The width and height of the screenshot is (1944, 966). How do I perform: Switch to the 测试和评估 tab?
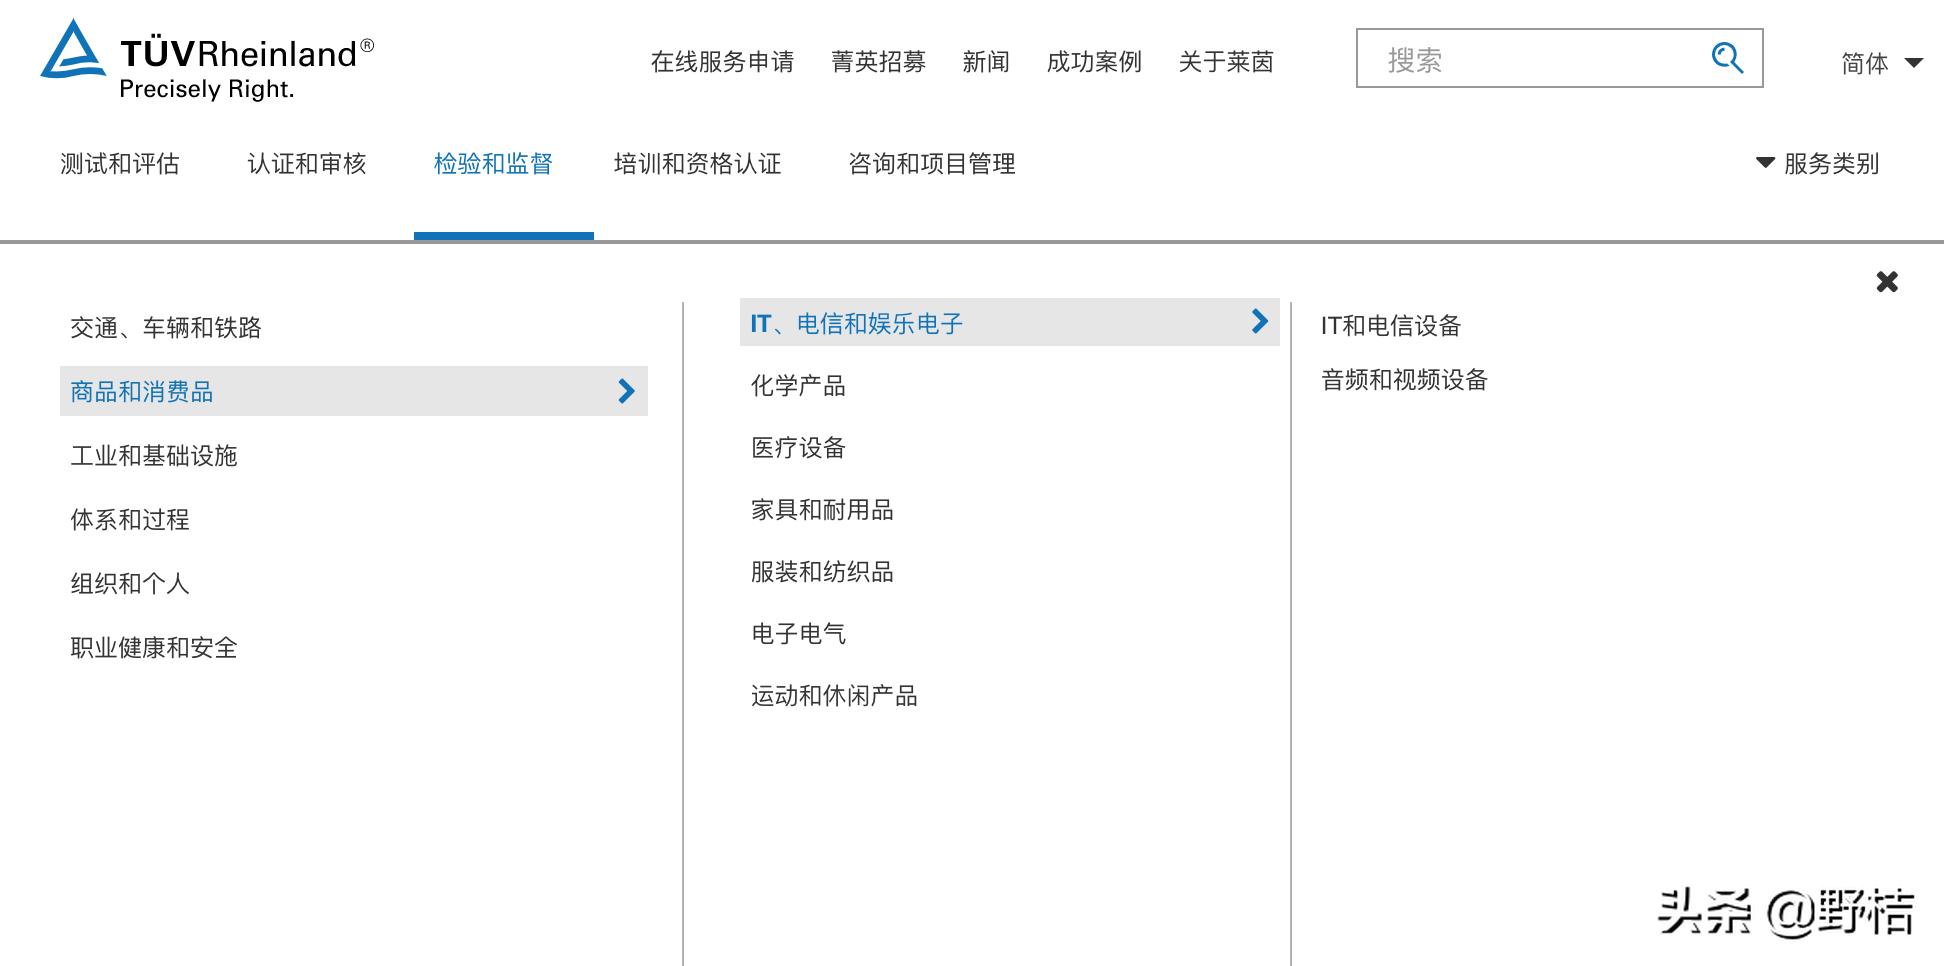tap(120, 163)
